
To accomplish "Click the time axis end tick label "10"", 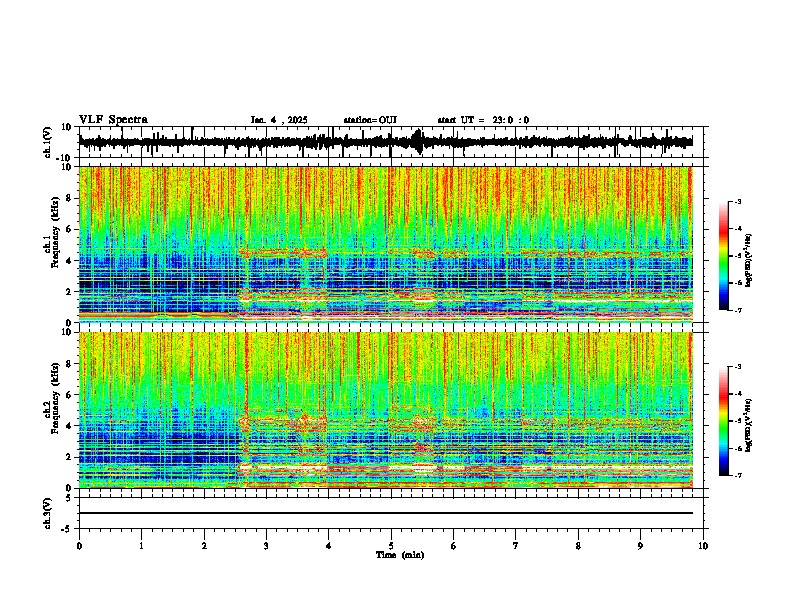I will 703,546.
